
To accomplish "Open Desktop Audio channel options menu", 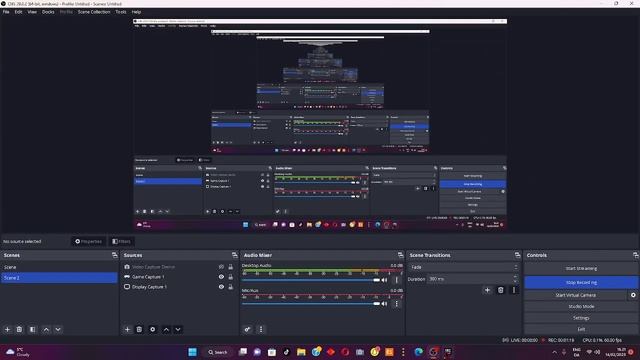I will coord(396,280).
